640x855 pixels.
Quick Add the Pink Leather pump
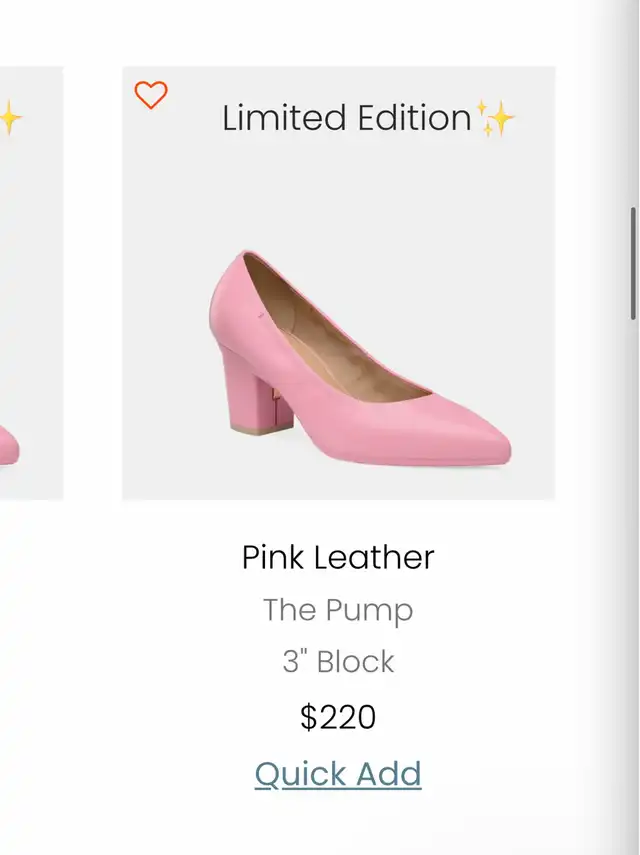click(338, 774)
